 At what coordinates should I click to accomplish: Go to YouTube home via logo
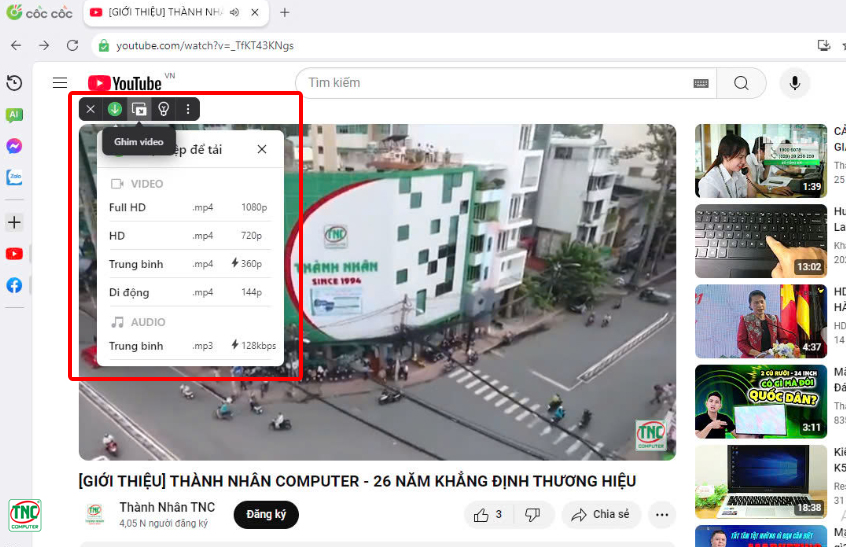pyautogui.click(x=125, y=83)
